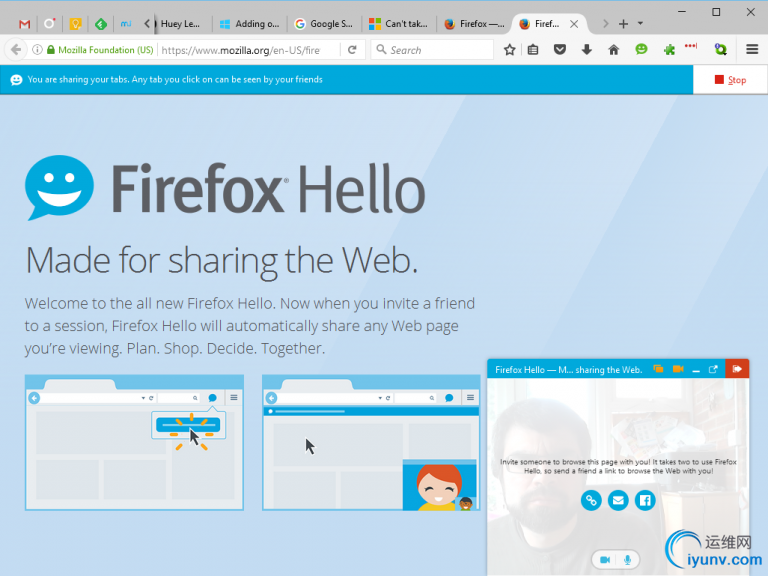This screenshot has height=576, width=768.
Task: Open the pinned Gmail tab
Action: tap(24, 24)
